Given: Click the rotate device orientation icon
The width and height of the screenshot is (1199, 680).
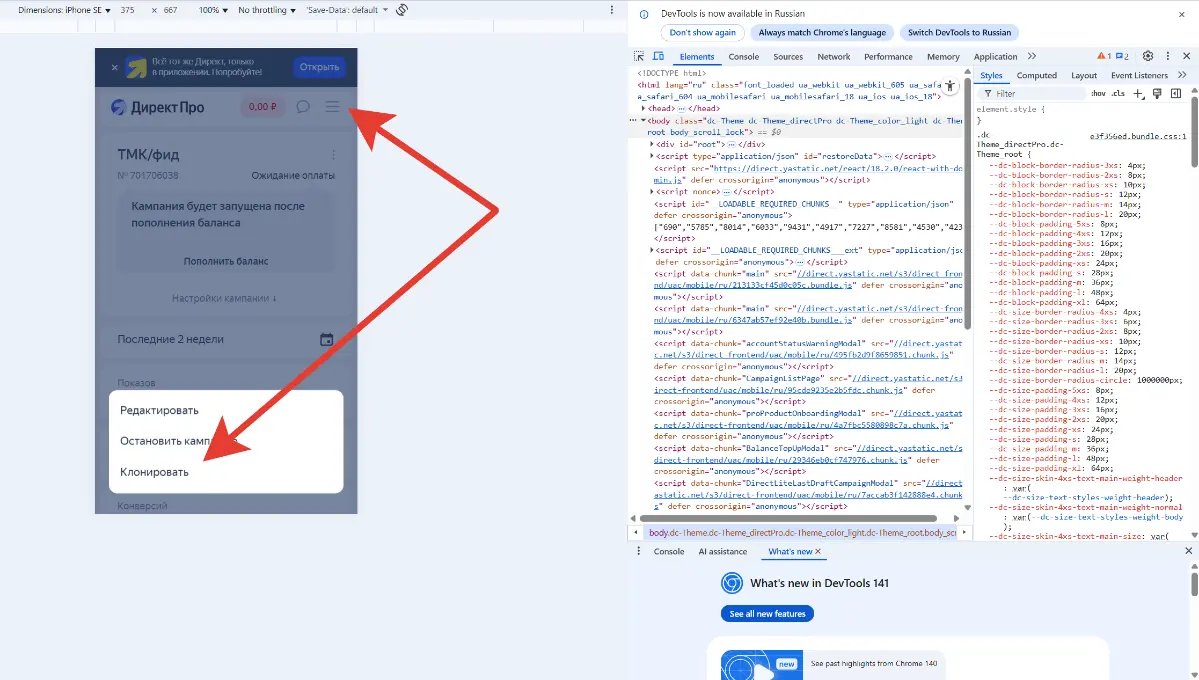Looking at the screenshot, I should [402, 10].
